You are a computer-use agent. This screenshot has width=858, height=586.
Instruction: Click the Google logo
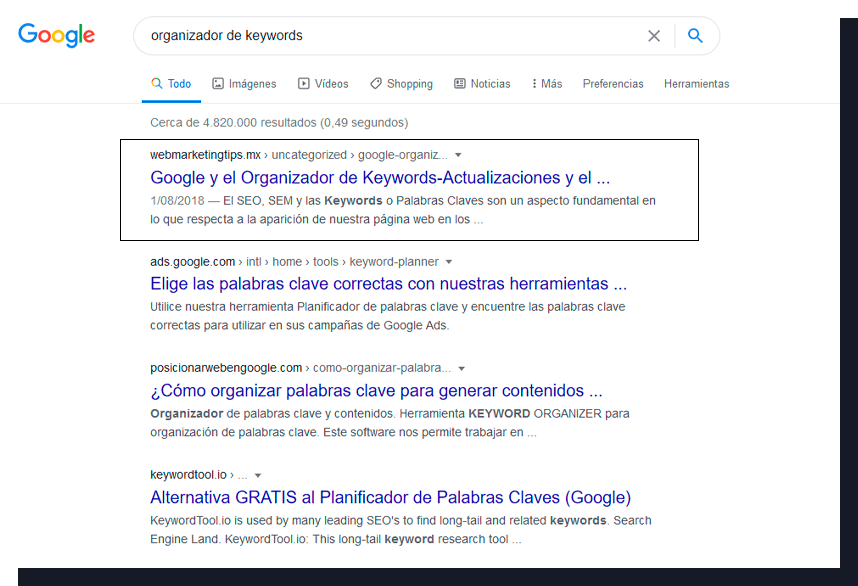point(57,35)
